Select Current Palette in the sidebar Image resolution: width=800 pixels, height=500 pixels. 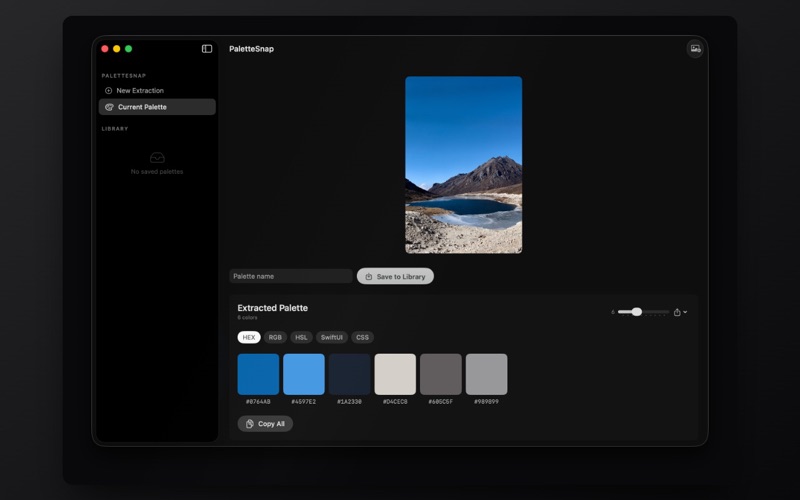pos(157,107)
